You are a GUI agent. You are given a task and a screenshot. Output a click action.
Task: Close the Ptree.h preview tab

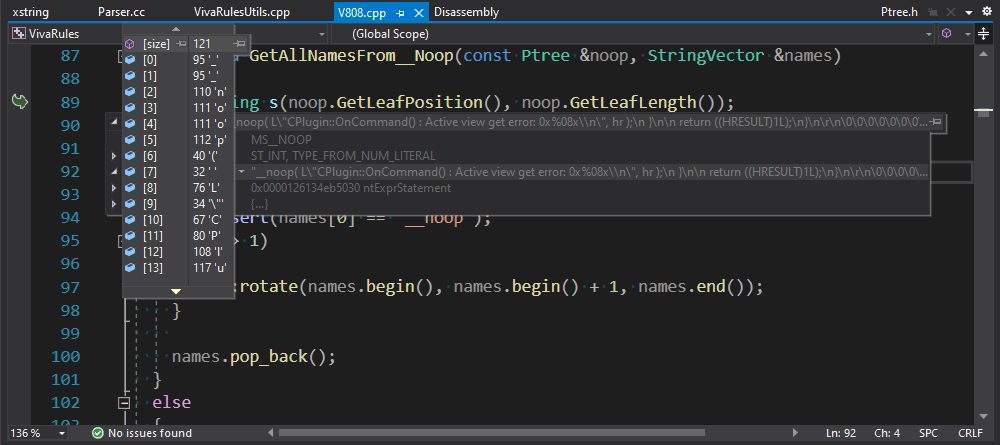coord(951,13)
